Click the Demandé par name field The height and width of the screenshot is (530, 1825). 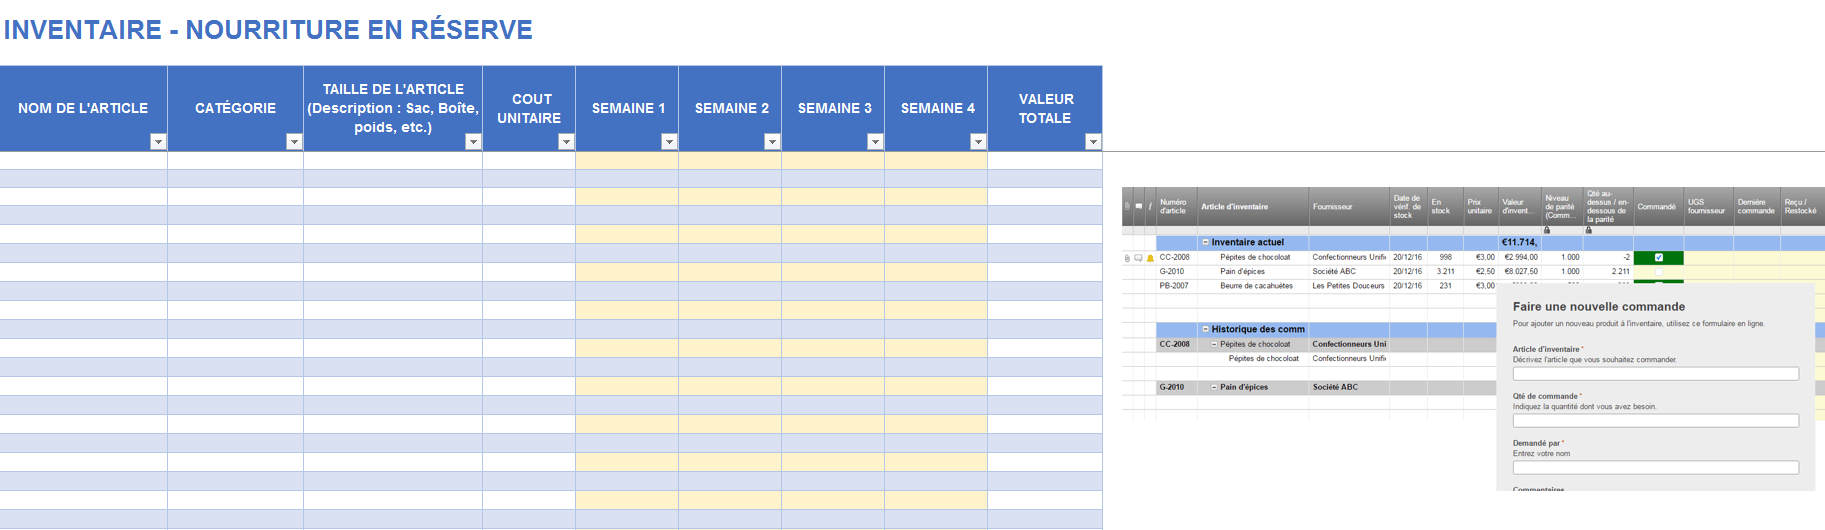coord(1655,468)
